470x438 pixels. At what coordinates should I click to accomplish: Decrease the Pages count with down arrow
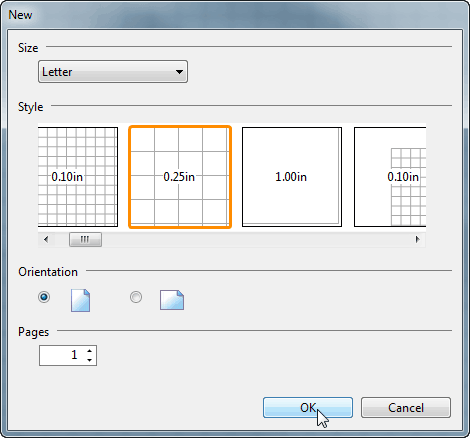[x=89, y=360]
